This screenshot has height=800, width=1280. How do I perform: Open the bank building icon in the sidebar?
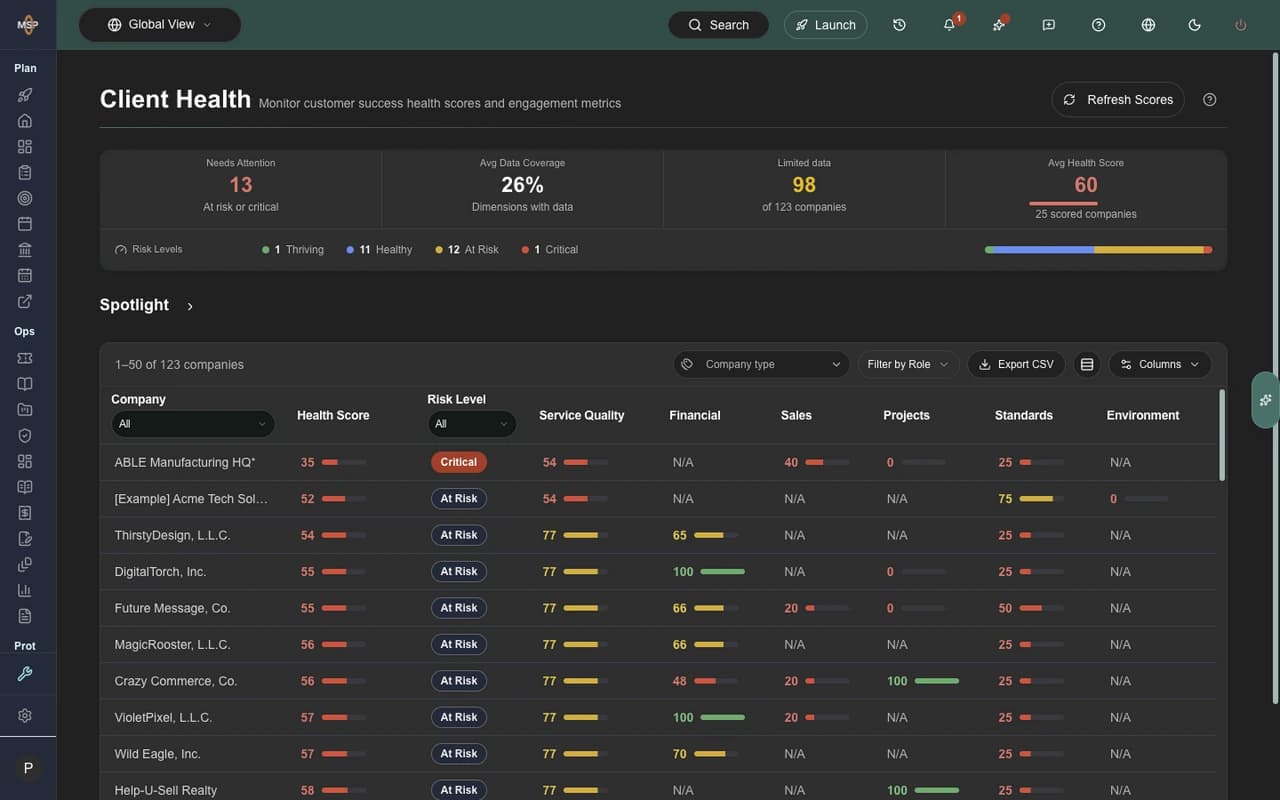(25, 249)
